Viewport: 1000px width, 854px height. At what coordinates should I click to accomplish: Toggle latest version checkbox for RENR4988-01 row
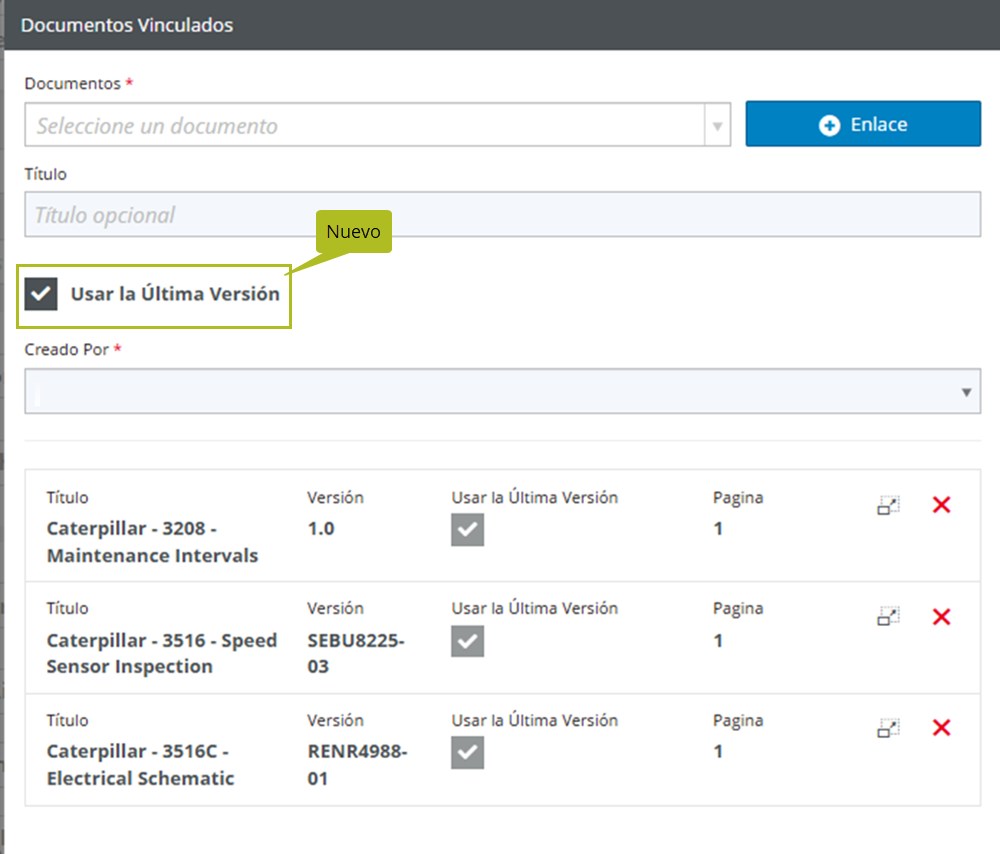click(x=467, y=753)
